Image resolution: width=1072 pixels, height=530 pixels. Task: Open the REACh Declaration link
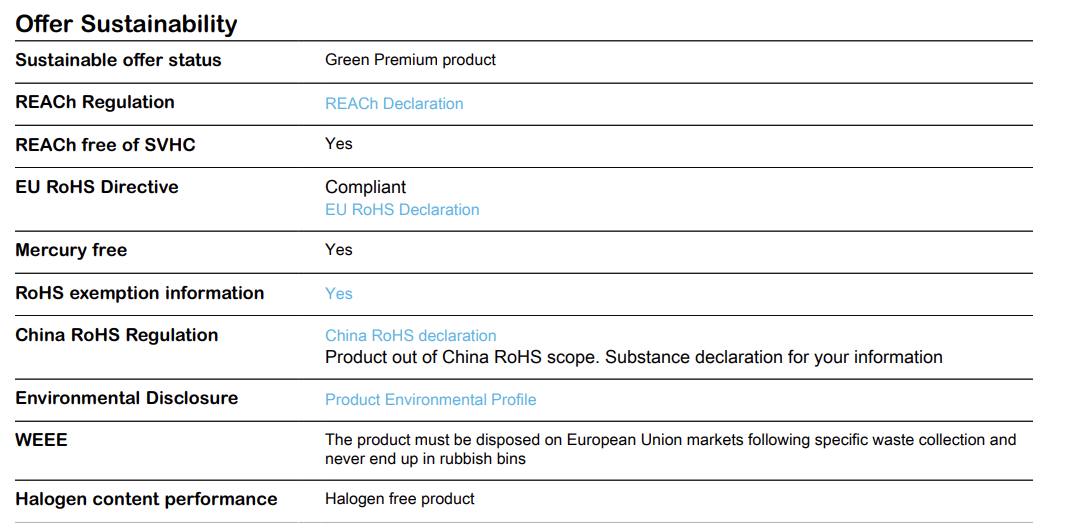394,103
